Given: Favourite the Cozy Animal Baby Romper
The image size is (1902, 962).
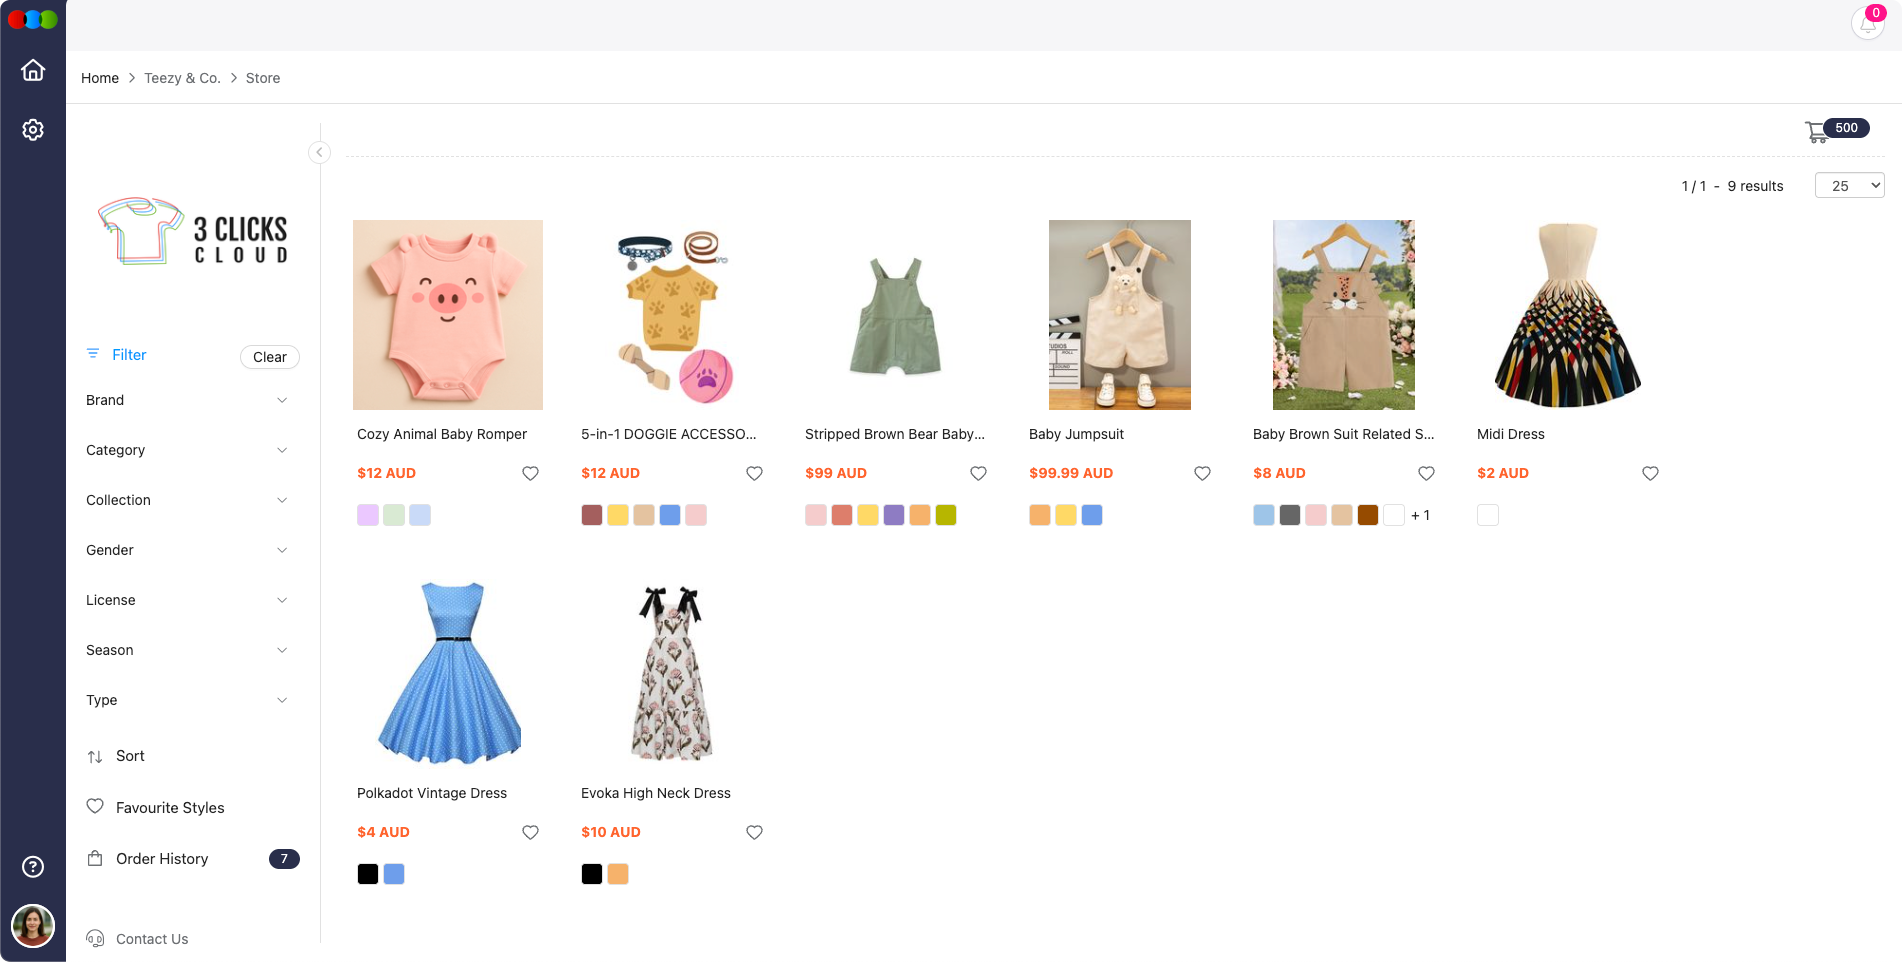Looking at the screenshot, I should coord(530,473).
